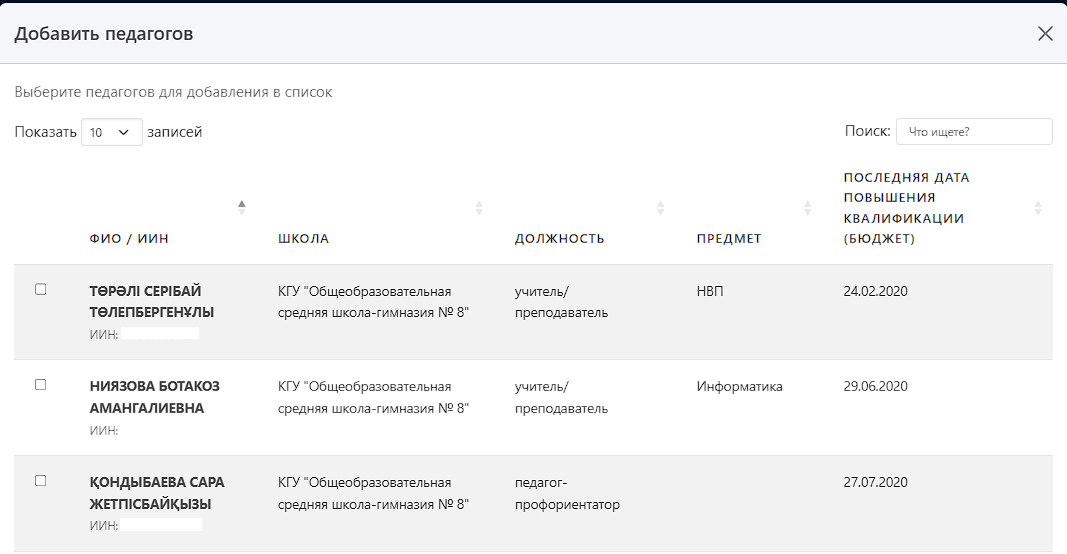The height and width of the screenshot is (554, 1067).
Task: Sort table by ФИО / ИИН header
Action: coord(129,239)
